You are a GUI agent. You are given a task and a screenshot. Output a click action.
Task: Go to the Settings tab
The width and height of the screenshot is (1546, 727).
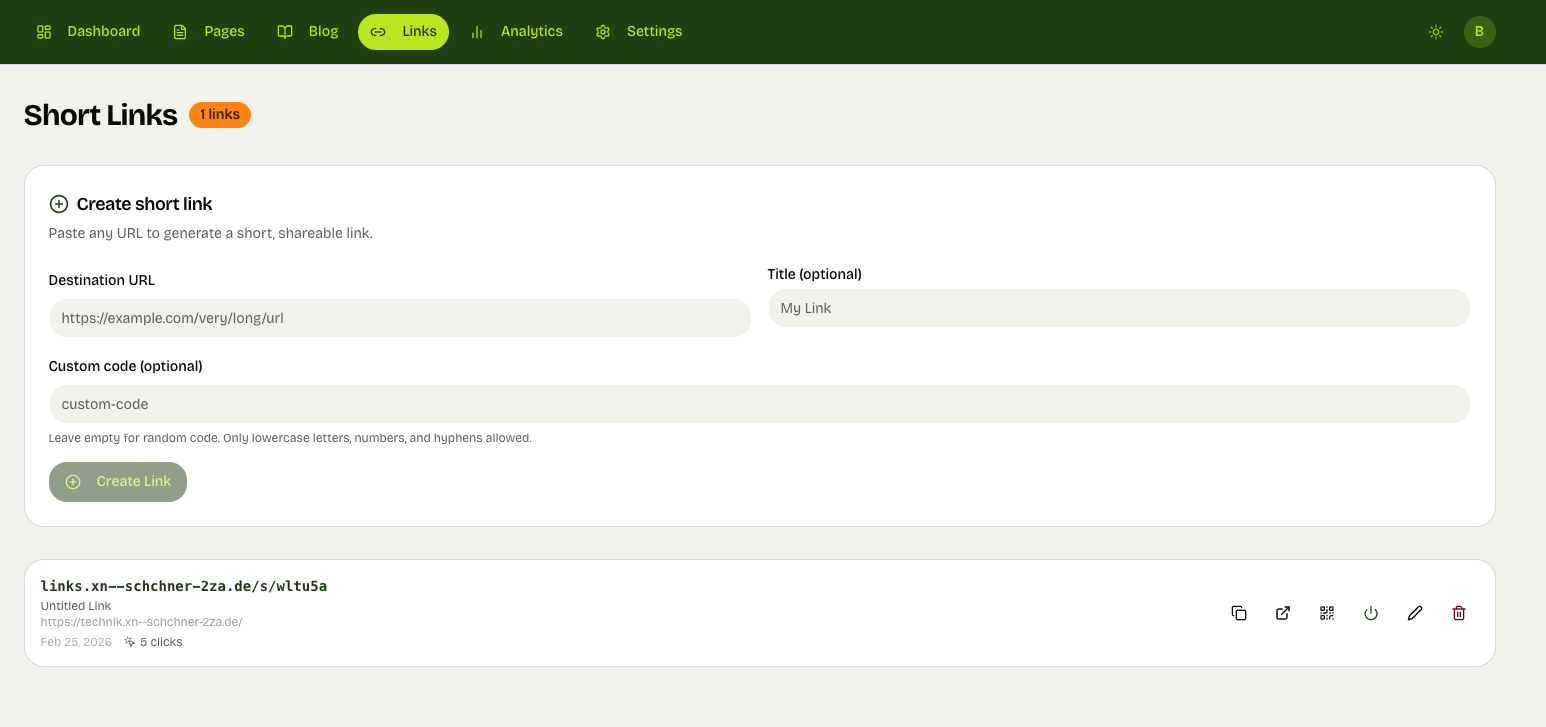click(639, 32)
